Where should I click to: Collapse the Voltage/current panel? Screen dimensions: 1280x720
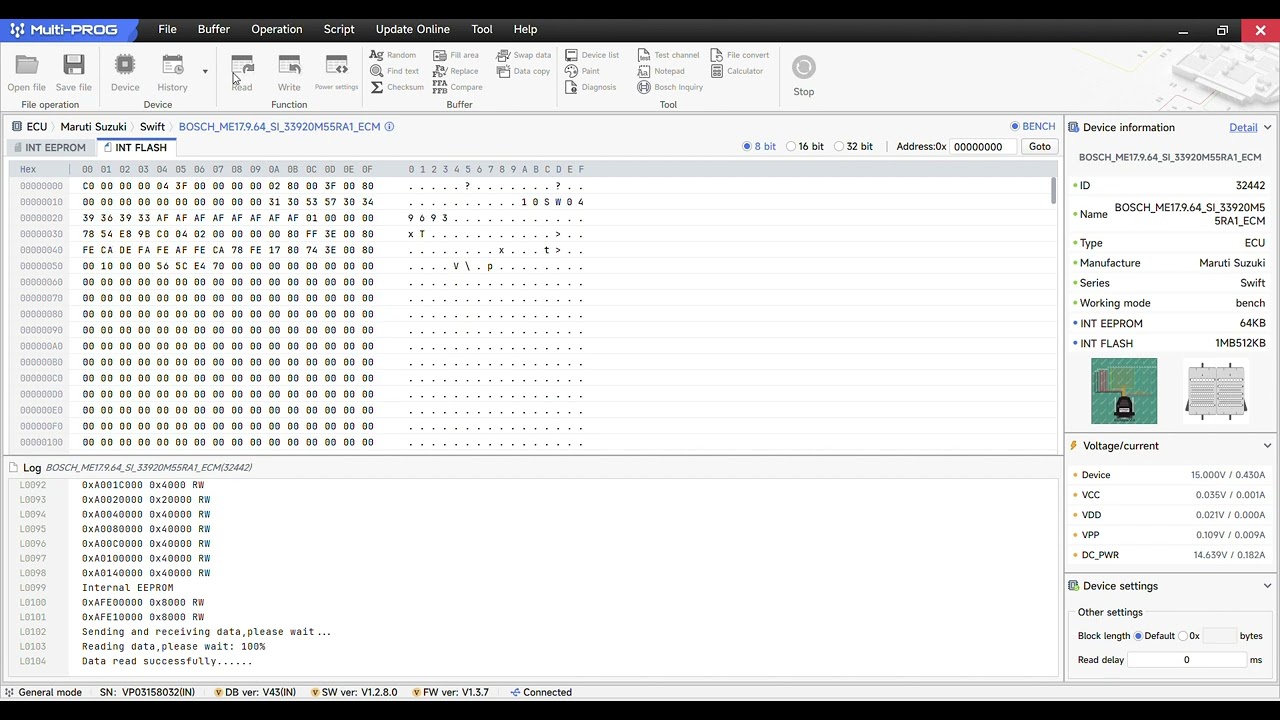pos(1267,446)
